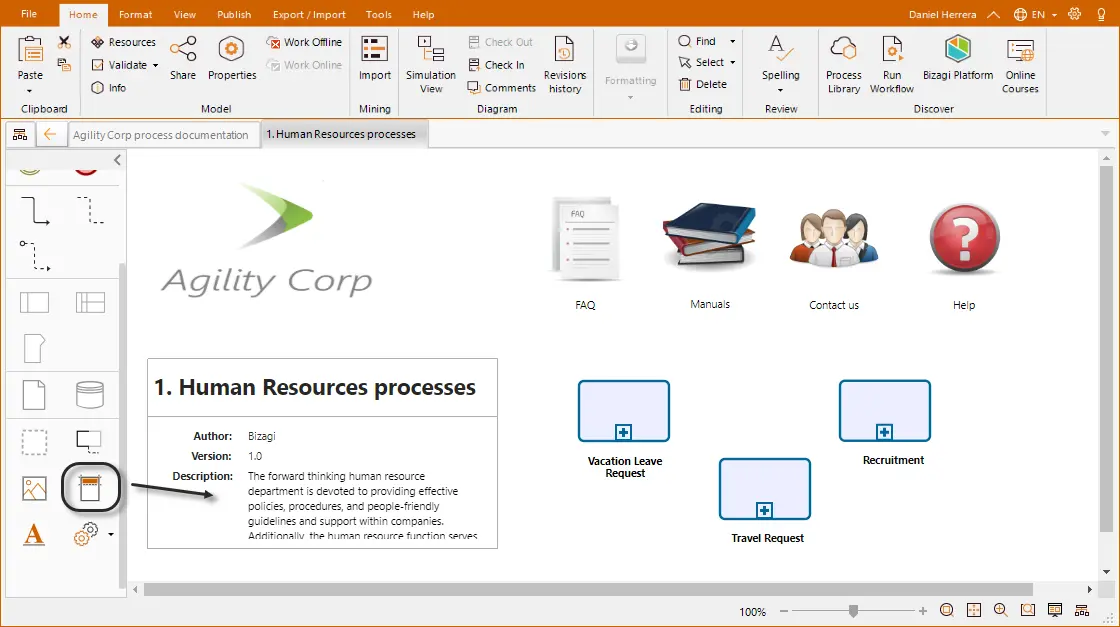
Task: Expand the Paste dropdown arrow
Action: coord(29,91)
